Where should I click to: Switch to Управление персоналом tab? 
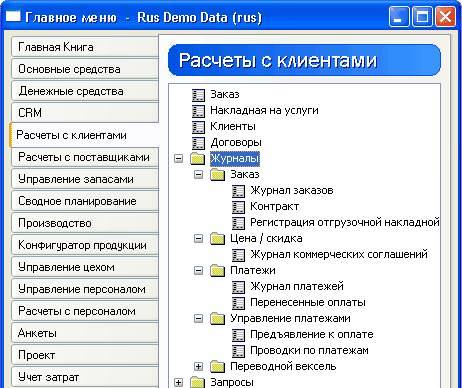(x=85, y=289)
